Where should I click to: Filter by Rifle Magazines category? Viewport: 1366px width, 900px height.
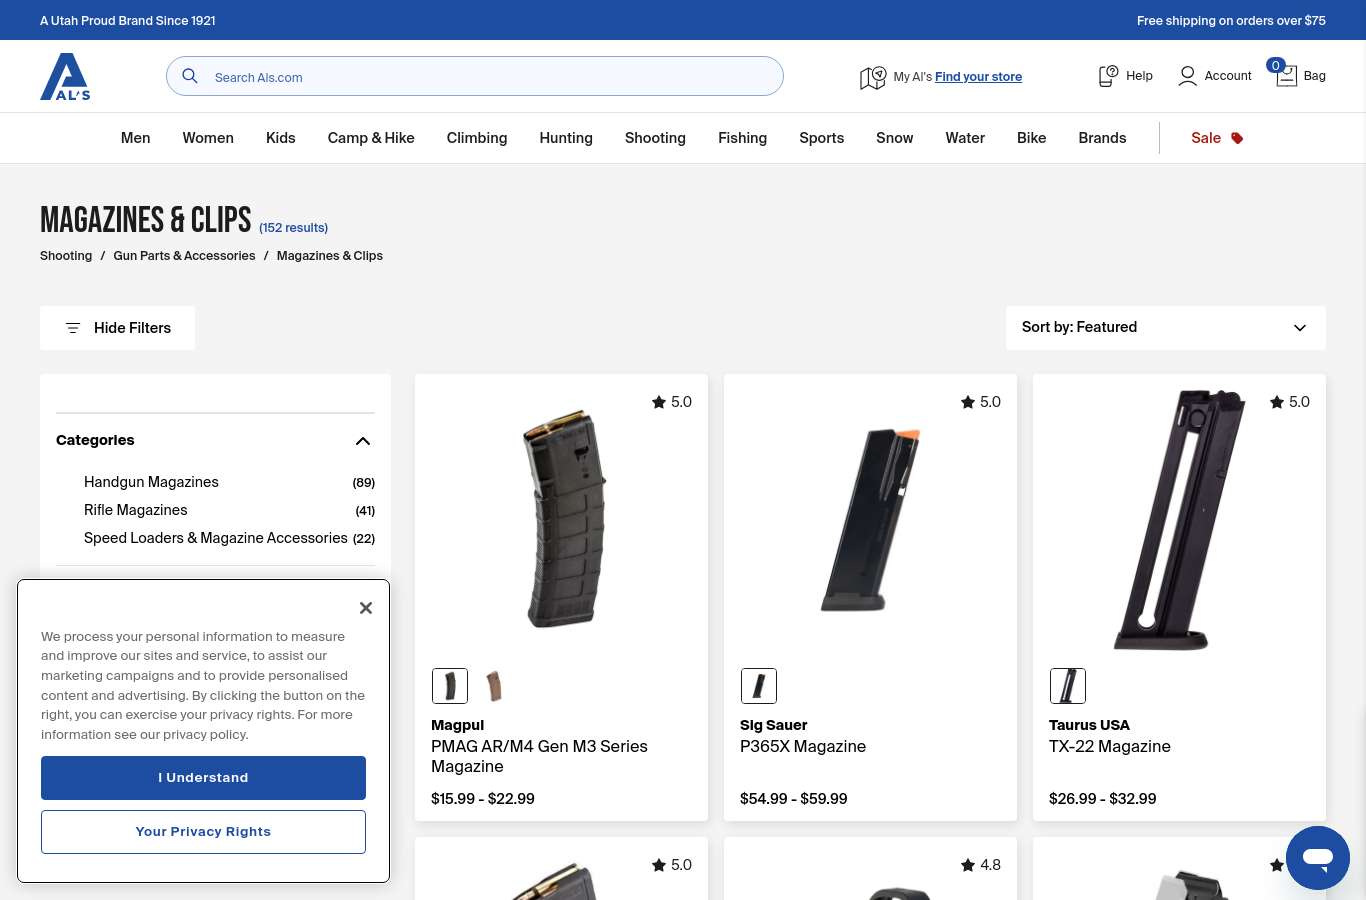(136, 510)
